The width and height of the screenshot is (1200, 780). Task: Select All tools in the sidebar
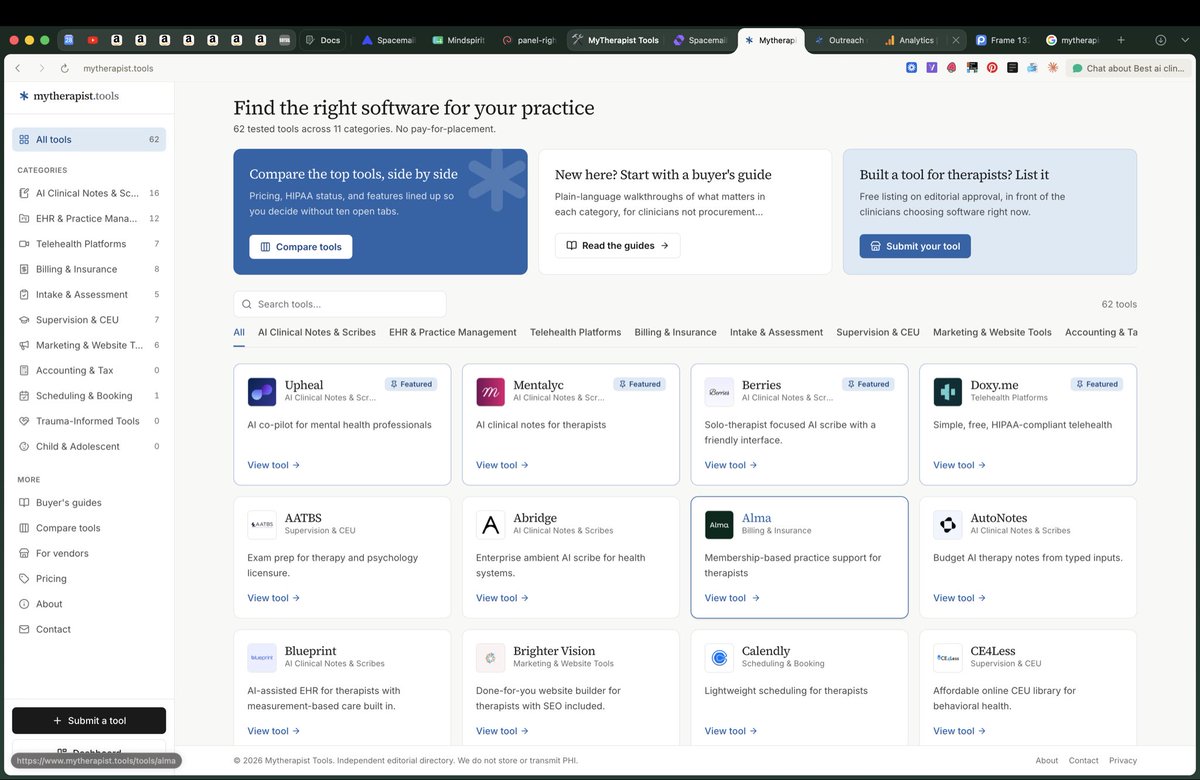(89, 140)
